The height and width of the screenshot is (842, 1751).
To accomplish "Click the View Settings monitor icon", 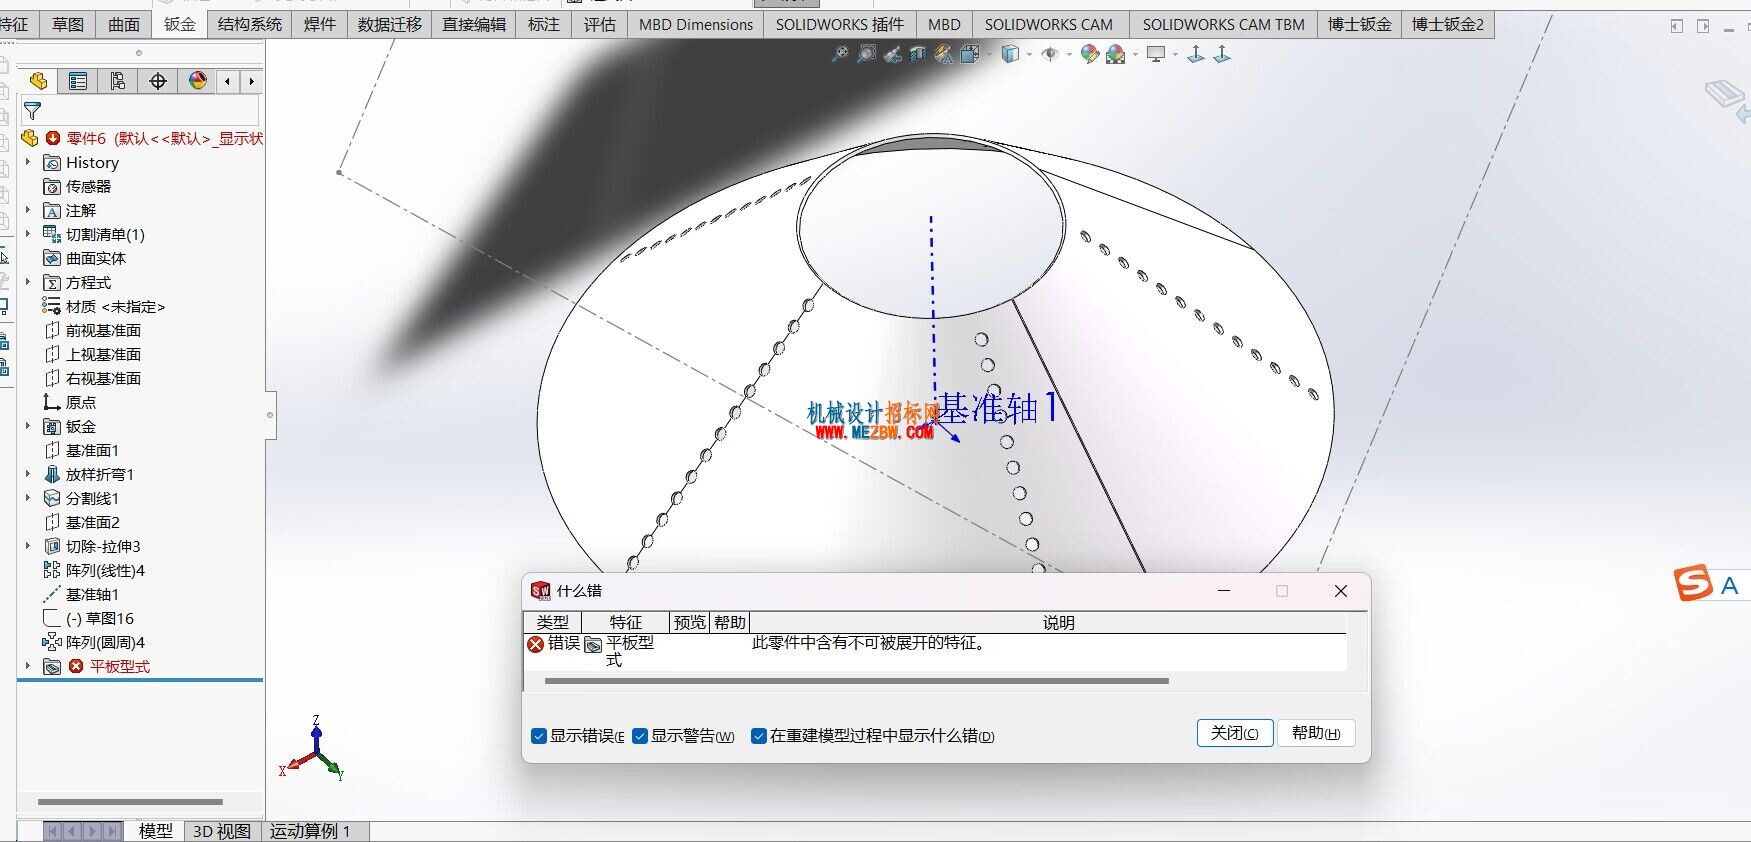I will click(x=1156, y=54).
